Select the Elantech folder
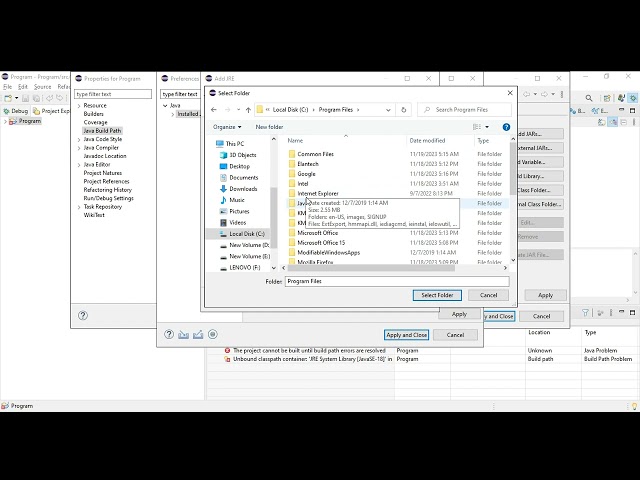This screenshot has width=640, height=480. point(308,164)
